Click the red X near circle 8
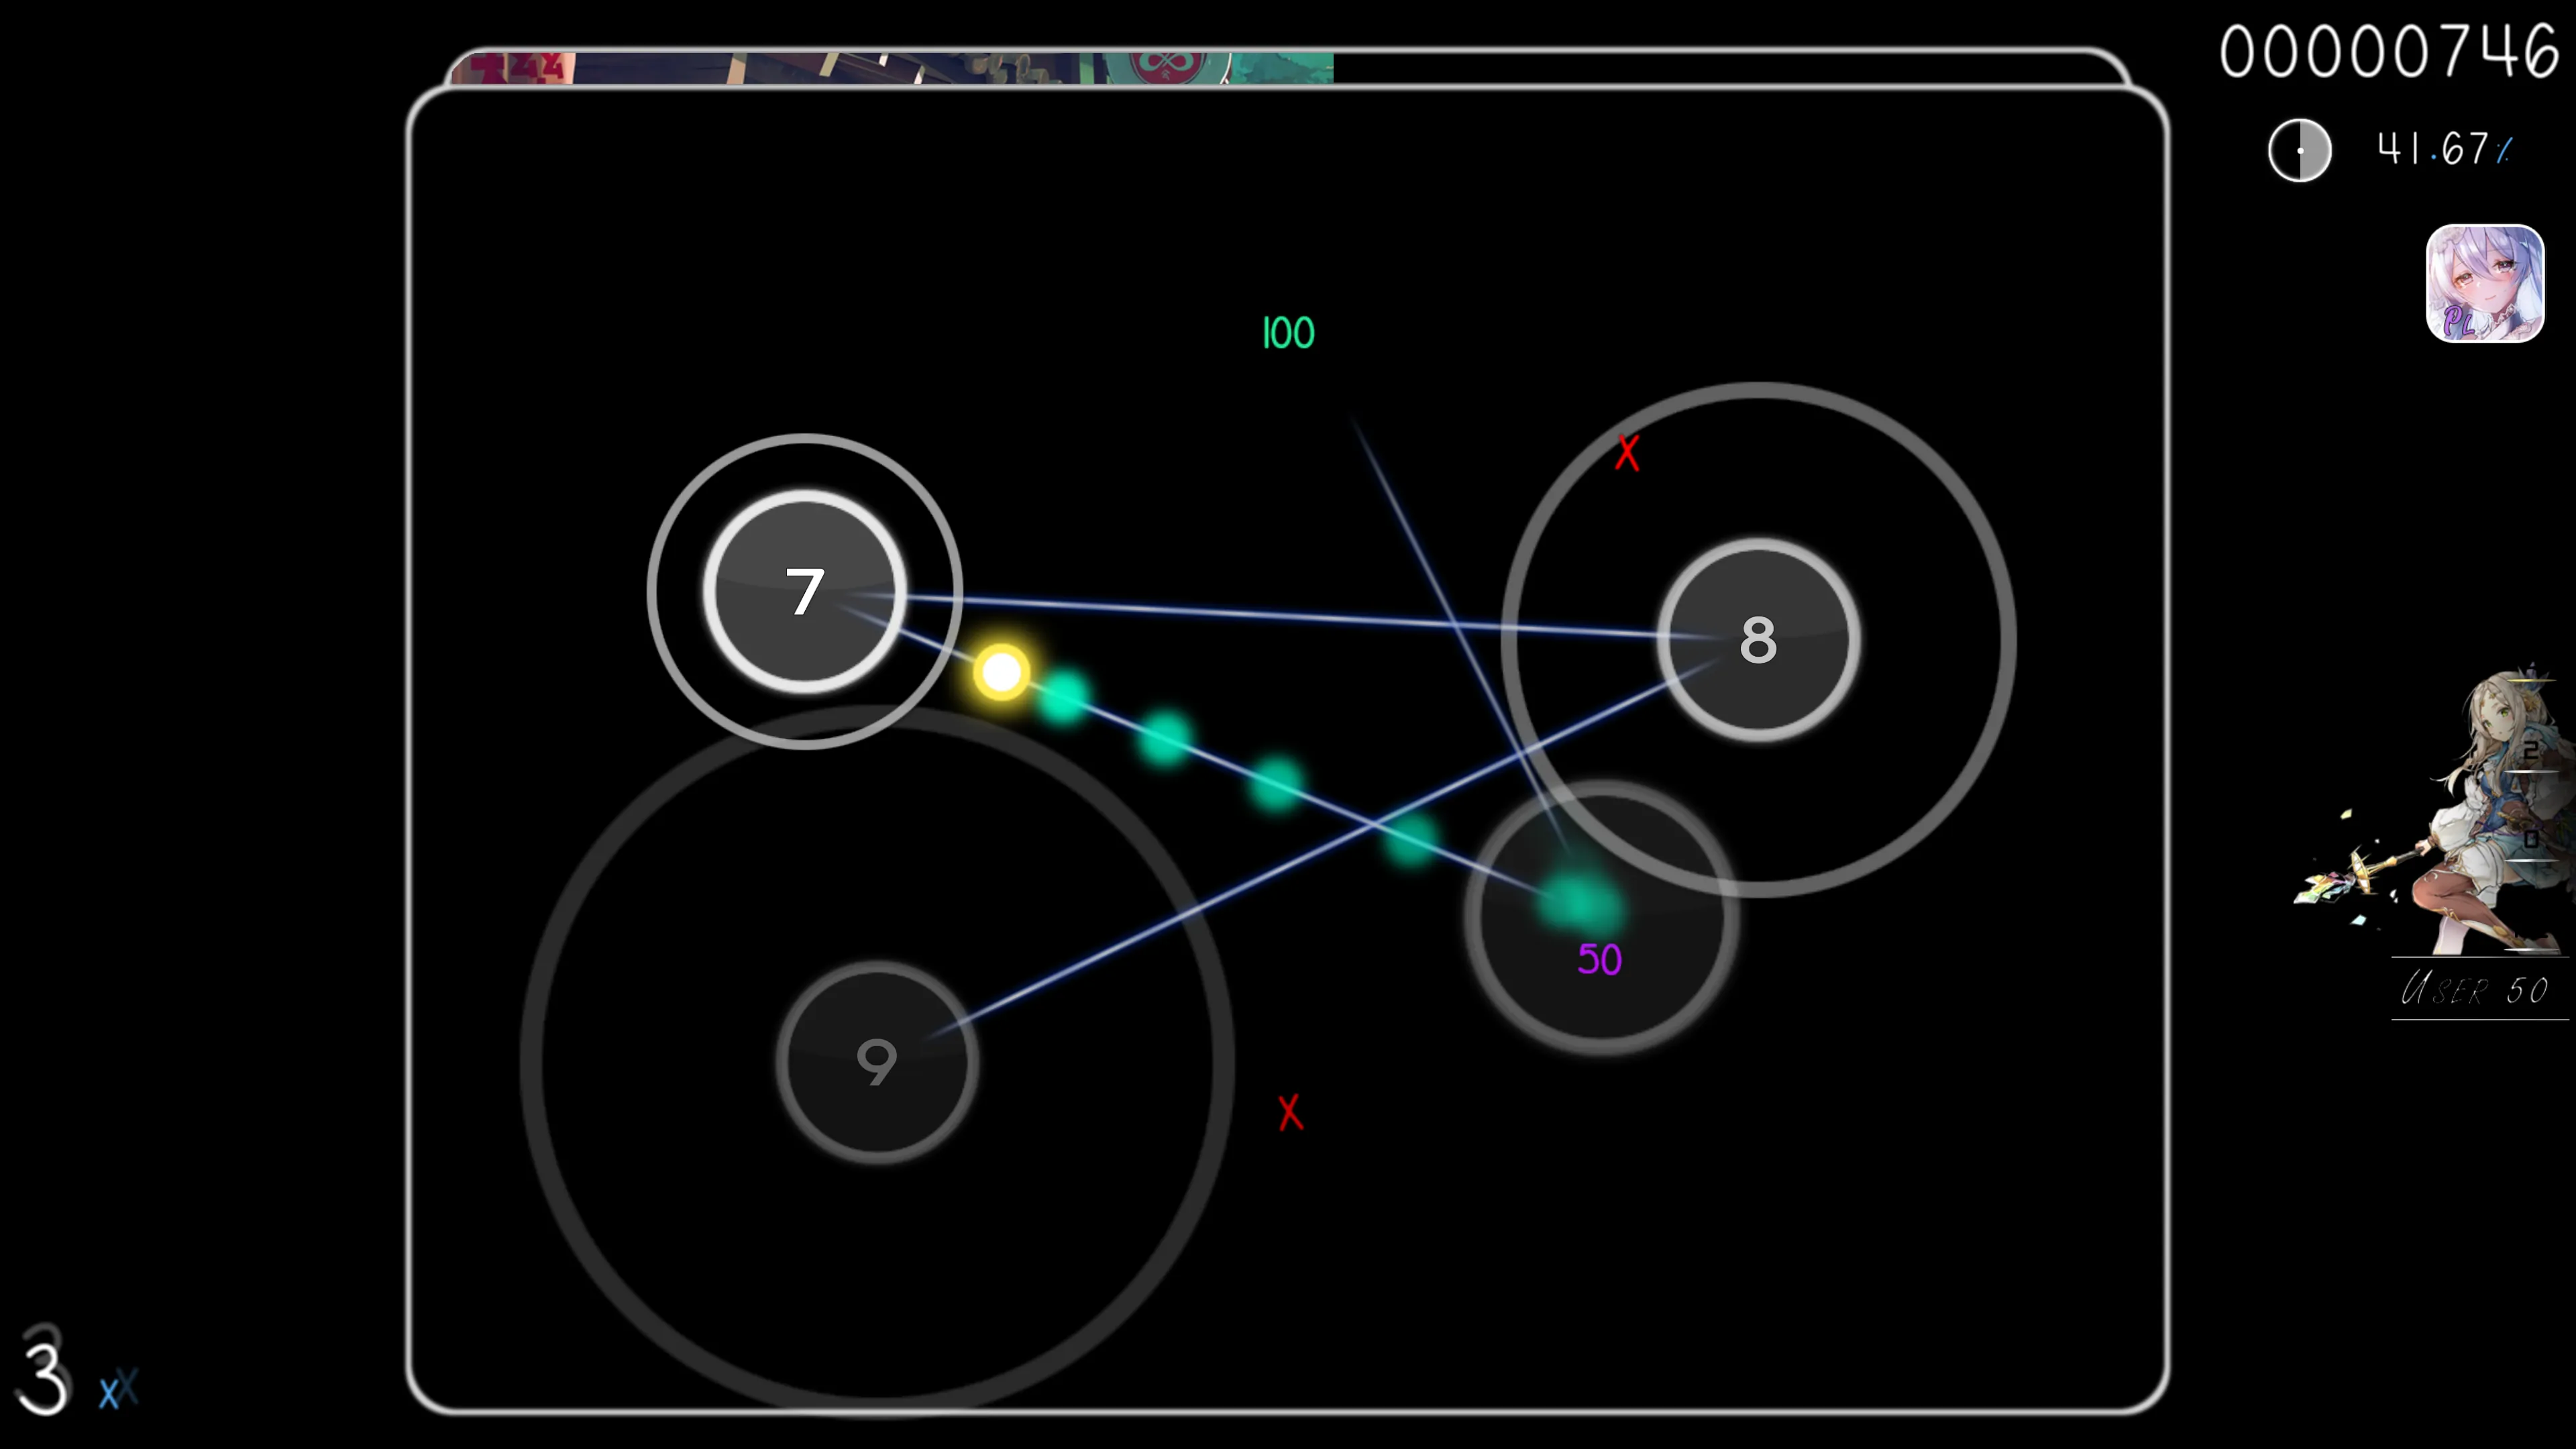This screenshot has width=2576, height=1449. point(1627,453)
